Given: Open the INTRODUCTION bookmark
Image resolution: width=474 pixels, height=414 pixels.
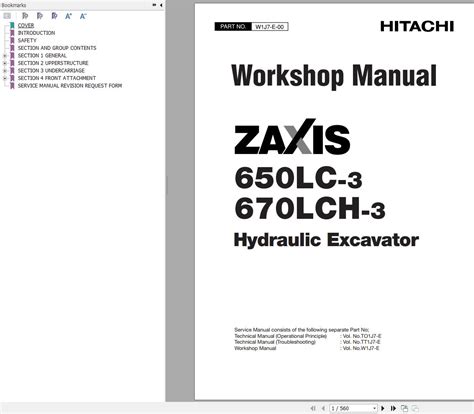Looking at the screenshot, I should tap(36, 33).
